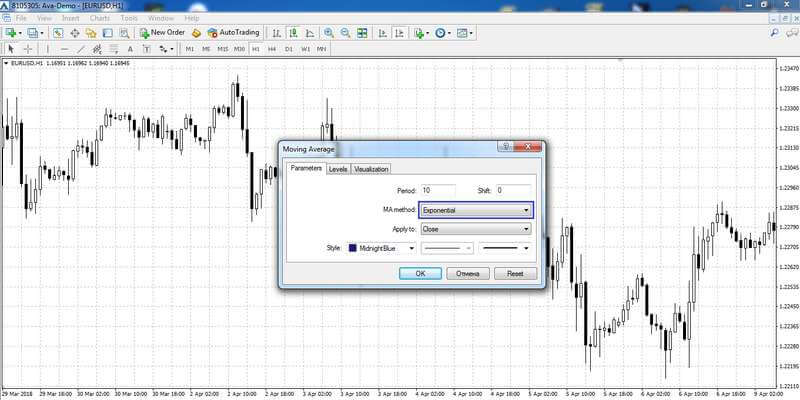This screenshot has height=400, width=800.
Task: Switch chart to D1 timeframe
Action: point(289,49)
